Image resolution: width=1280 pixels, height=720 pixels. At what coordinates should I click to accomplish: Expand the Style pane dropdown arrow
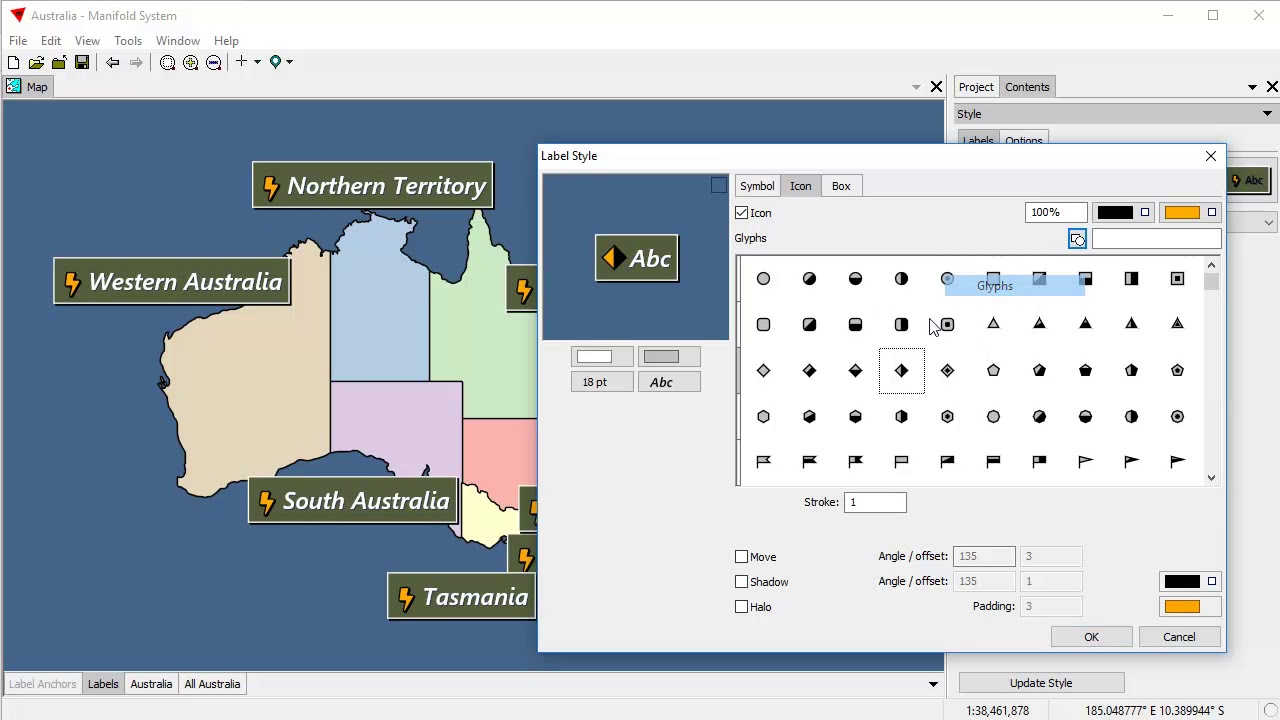tap(1267, 114)
